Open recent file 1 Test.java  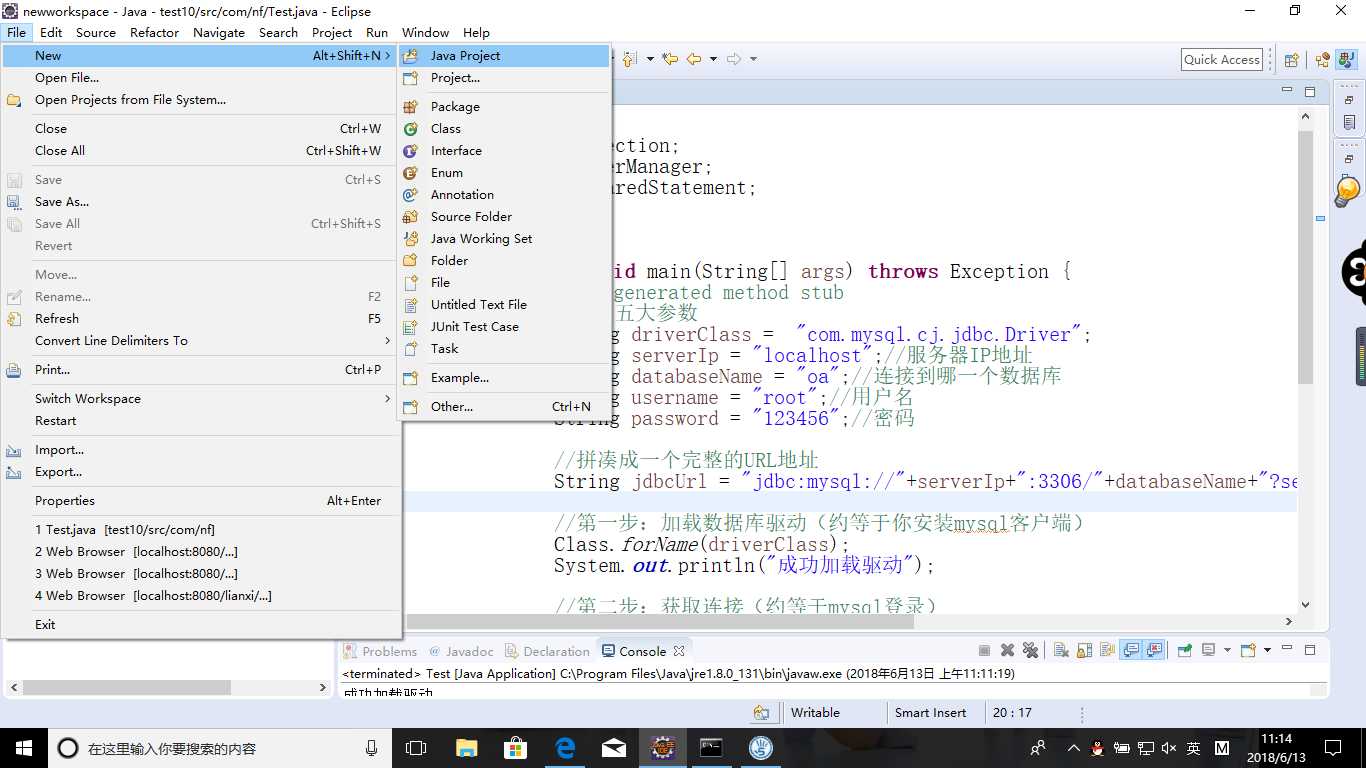[125, 530]
